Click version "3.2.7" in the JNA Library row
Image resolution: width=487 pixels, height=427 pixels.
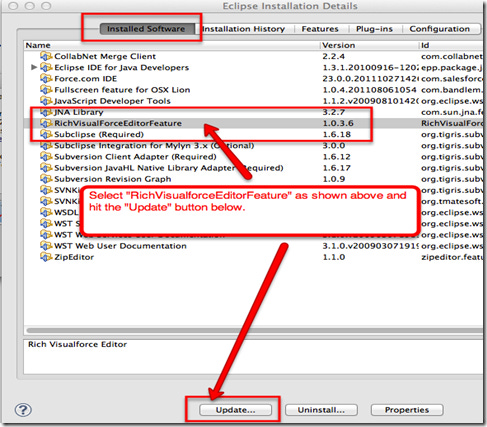334,112
